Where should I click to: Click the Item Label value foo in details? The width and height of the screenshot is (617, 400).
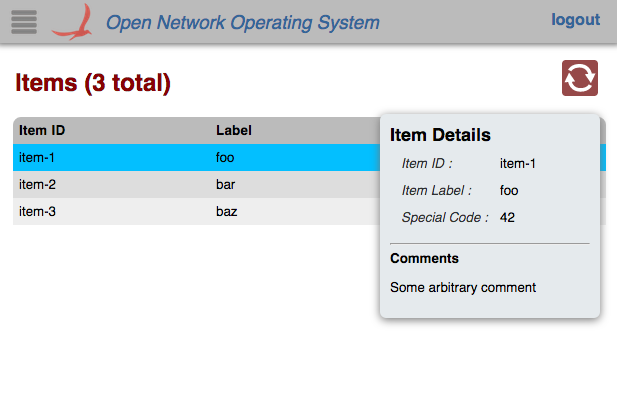click(x=509, y=190)
